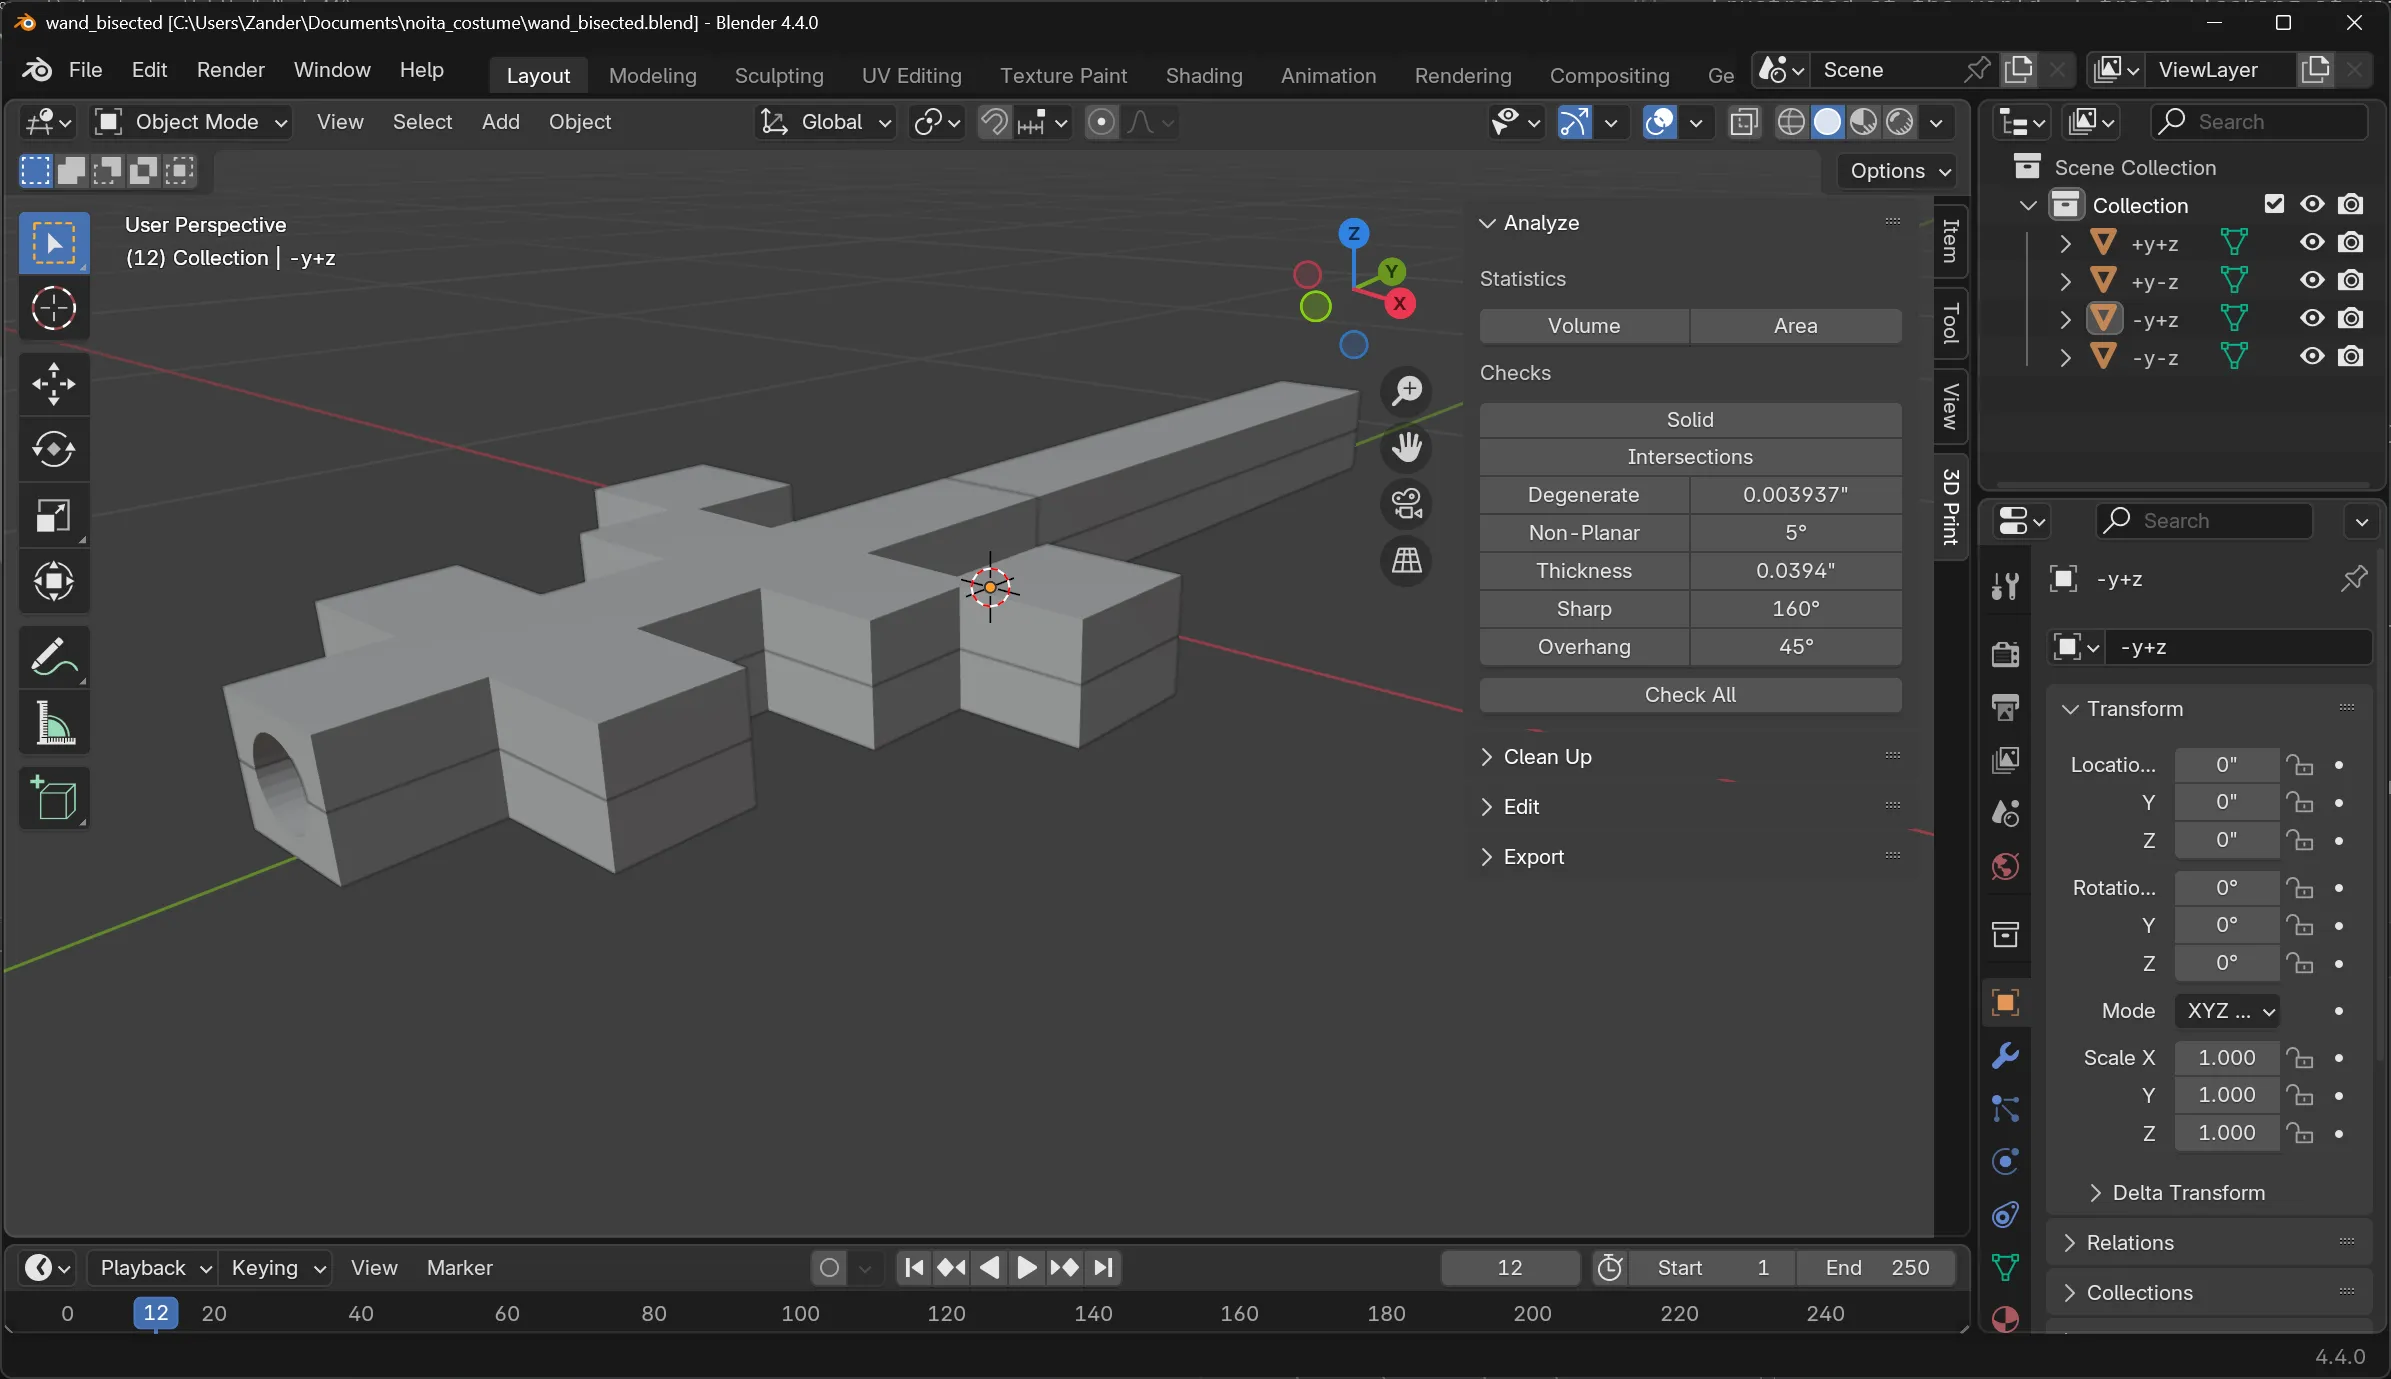The width and height of the screenshot is (2391, 1379).
Task: Activate the Measure tool
Action: click(x=54, y=722)
